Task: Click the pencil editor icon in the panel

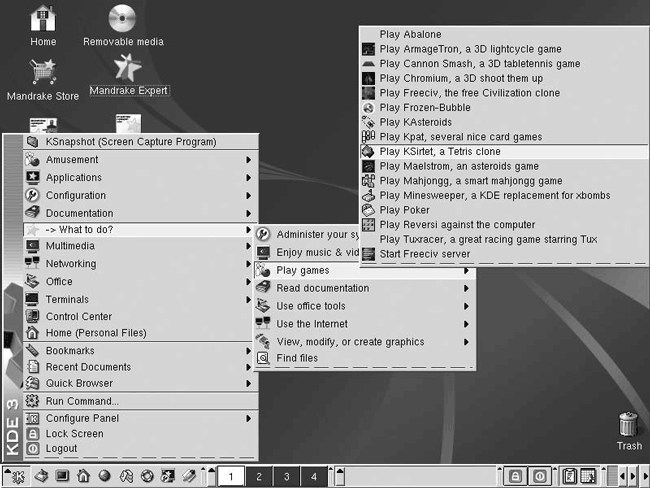Action: pos(189,476)
